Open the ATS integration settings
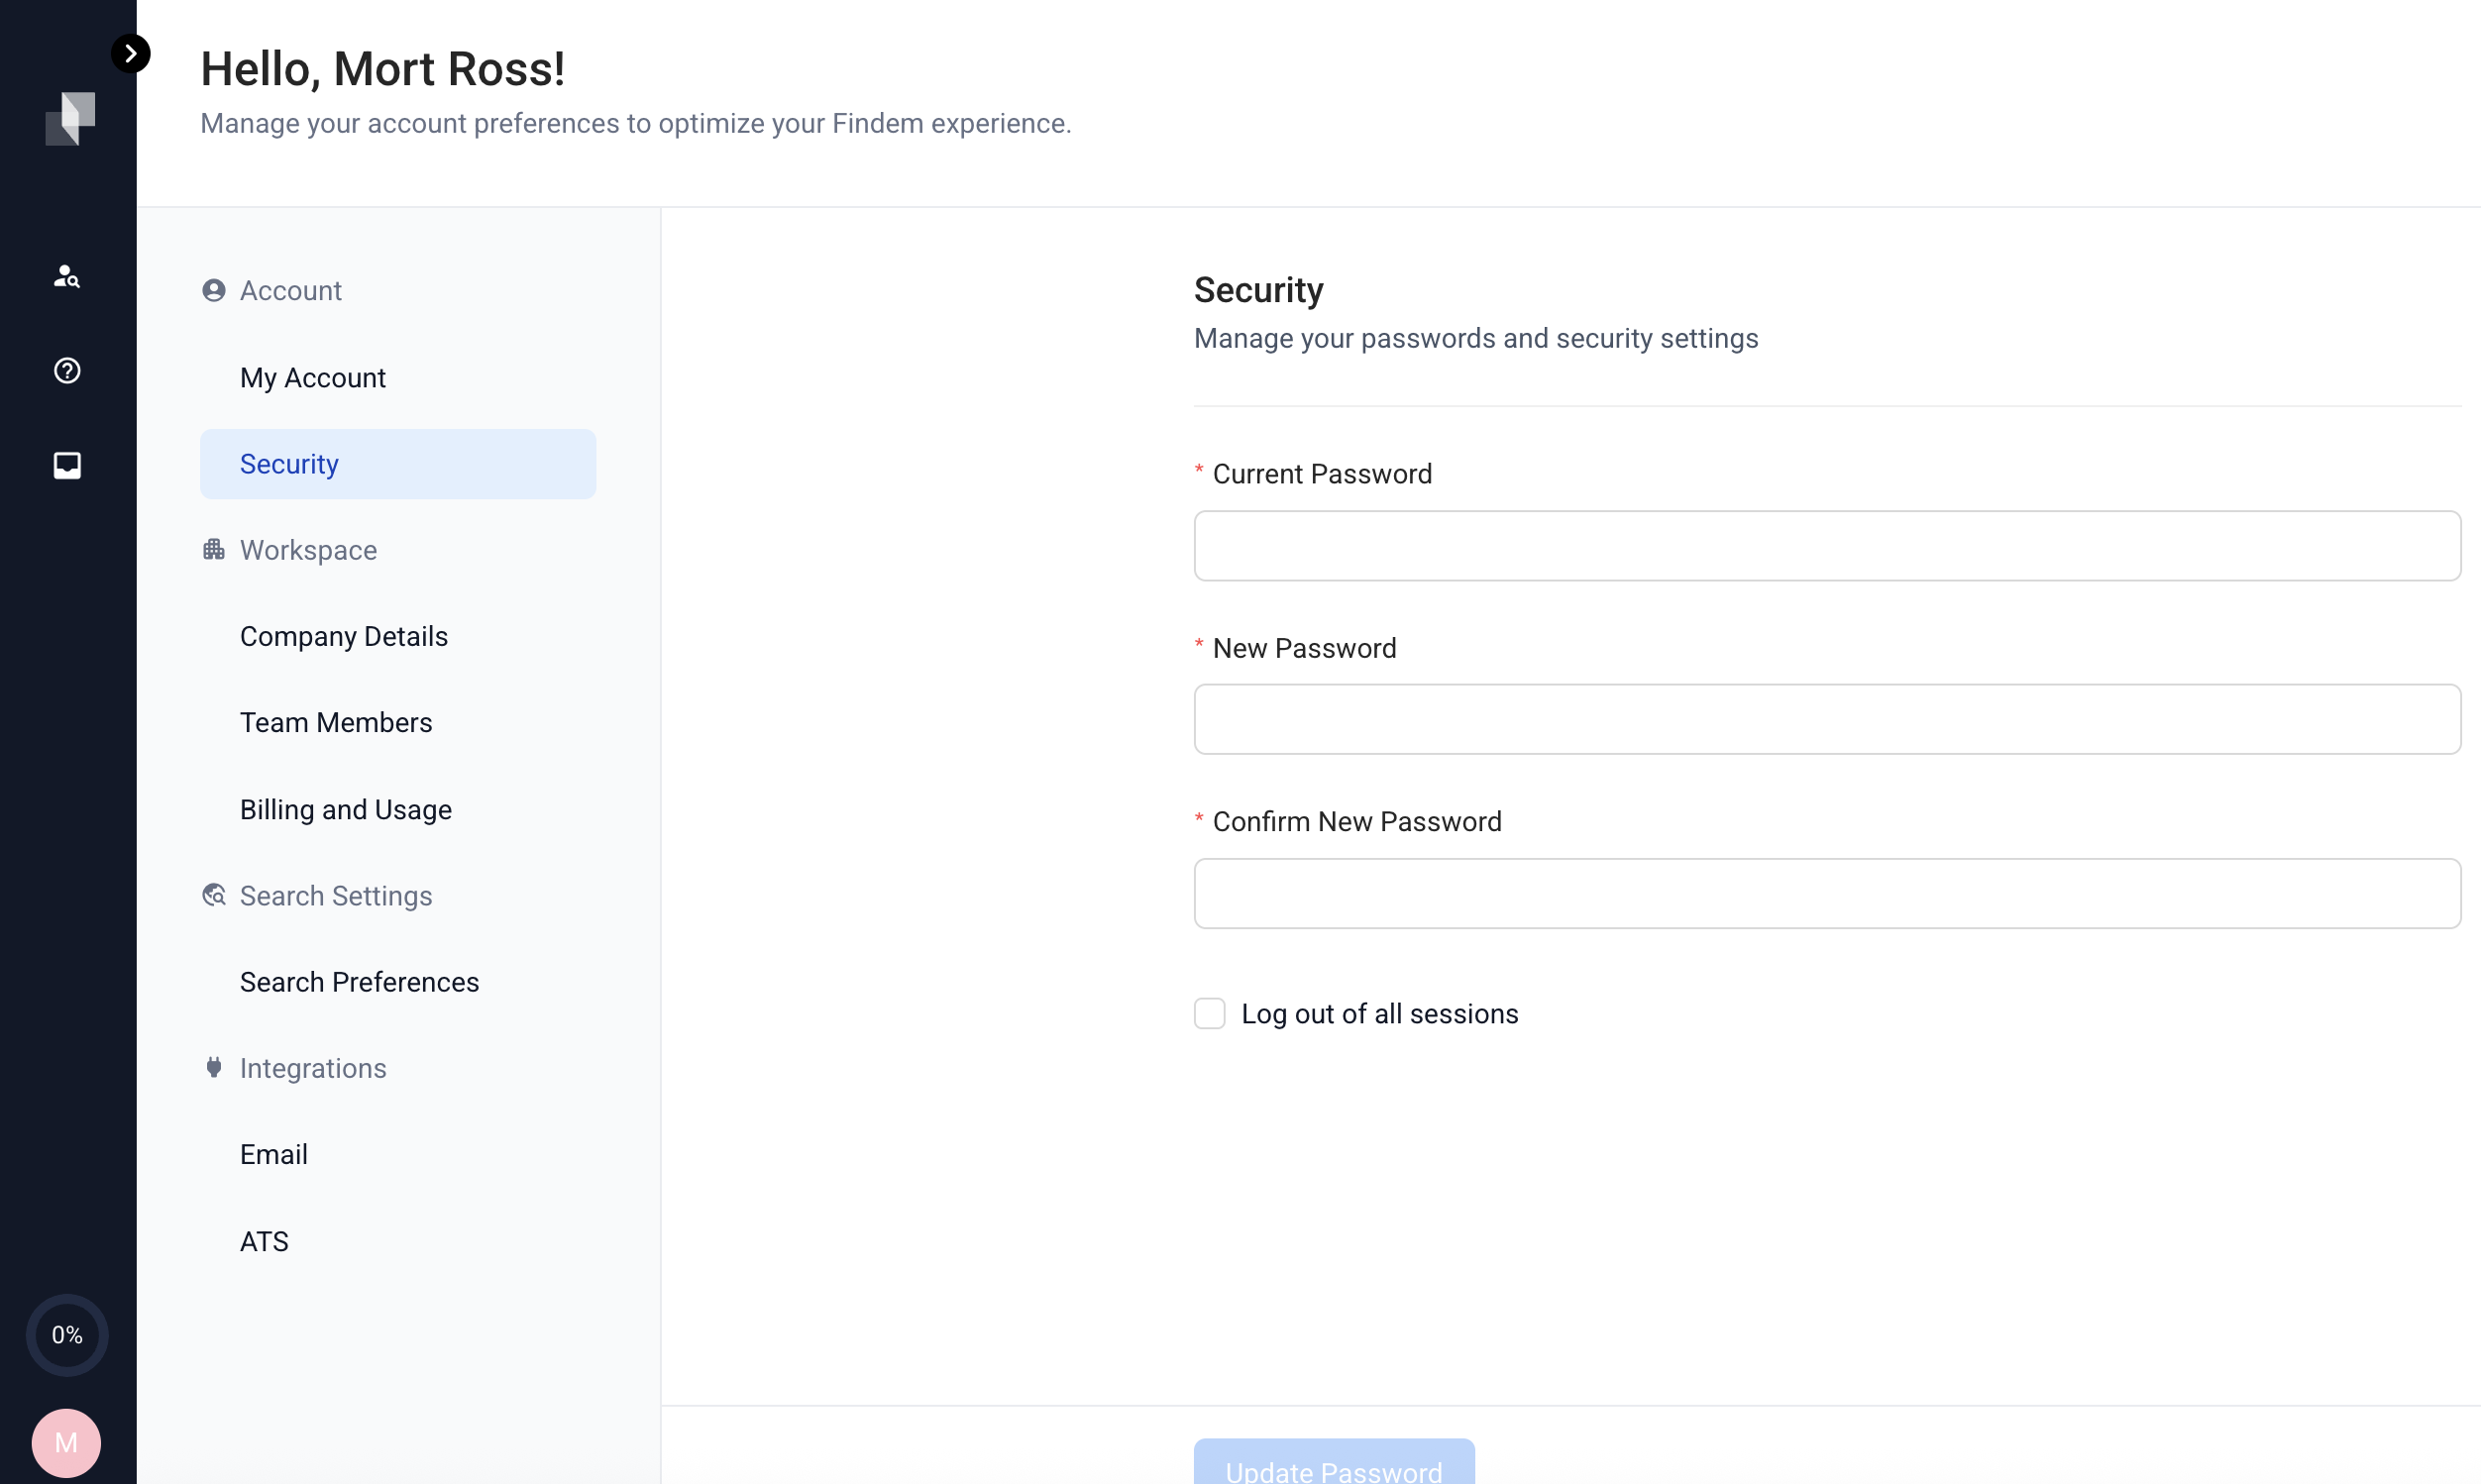Viewport: 2481px width, 1484px height. coord(264,1241)
